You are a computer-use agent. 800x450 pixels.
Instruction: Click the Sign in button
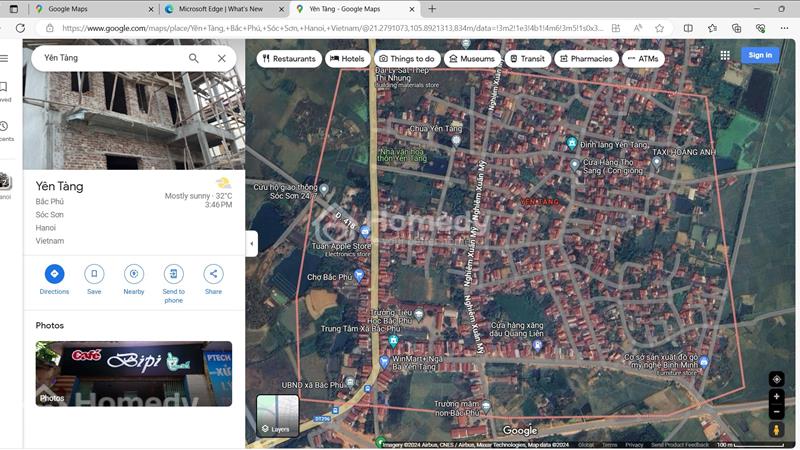point(760,55)
